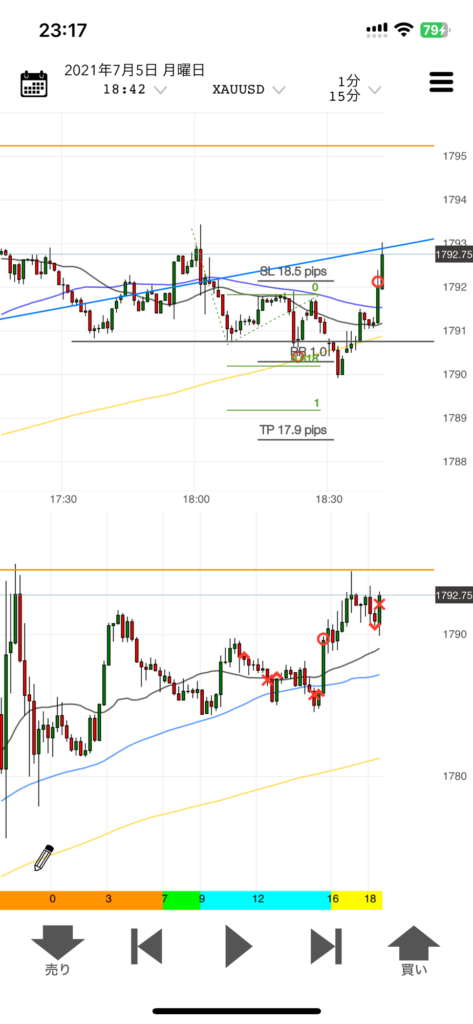Start chart playback
473x1024 pixels.
point(238,945)
